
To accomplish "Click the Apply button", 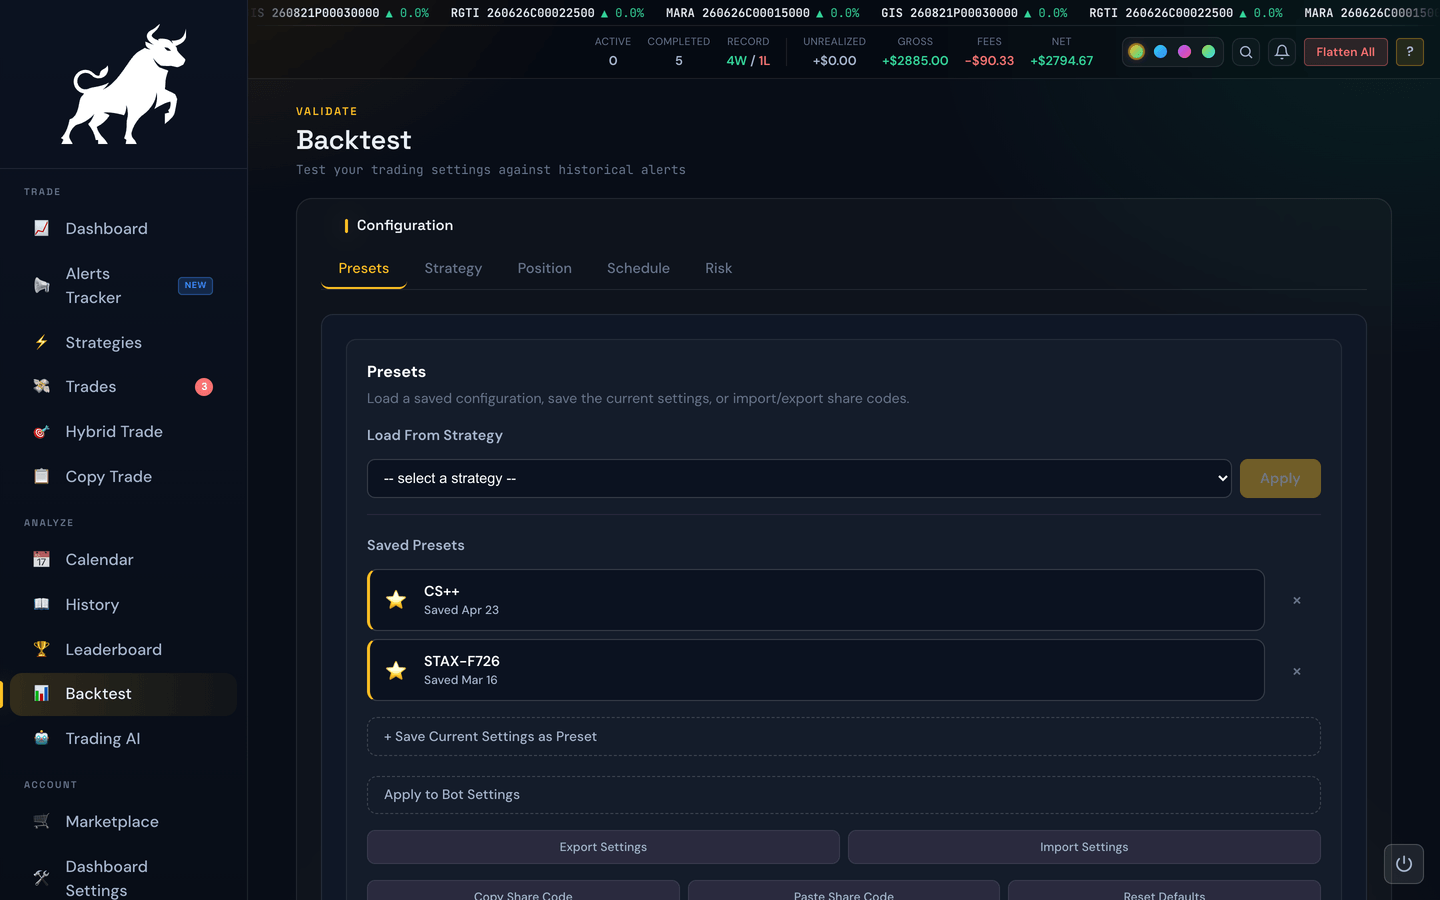I will pos(1280,478).
